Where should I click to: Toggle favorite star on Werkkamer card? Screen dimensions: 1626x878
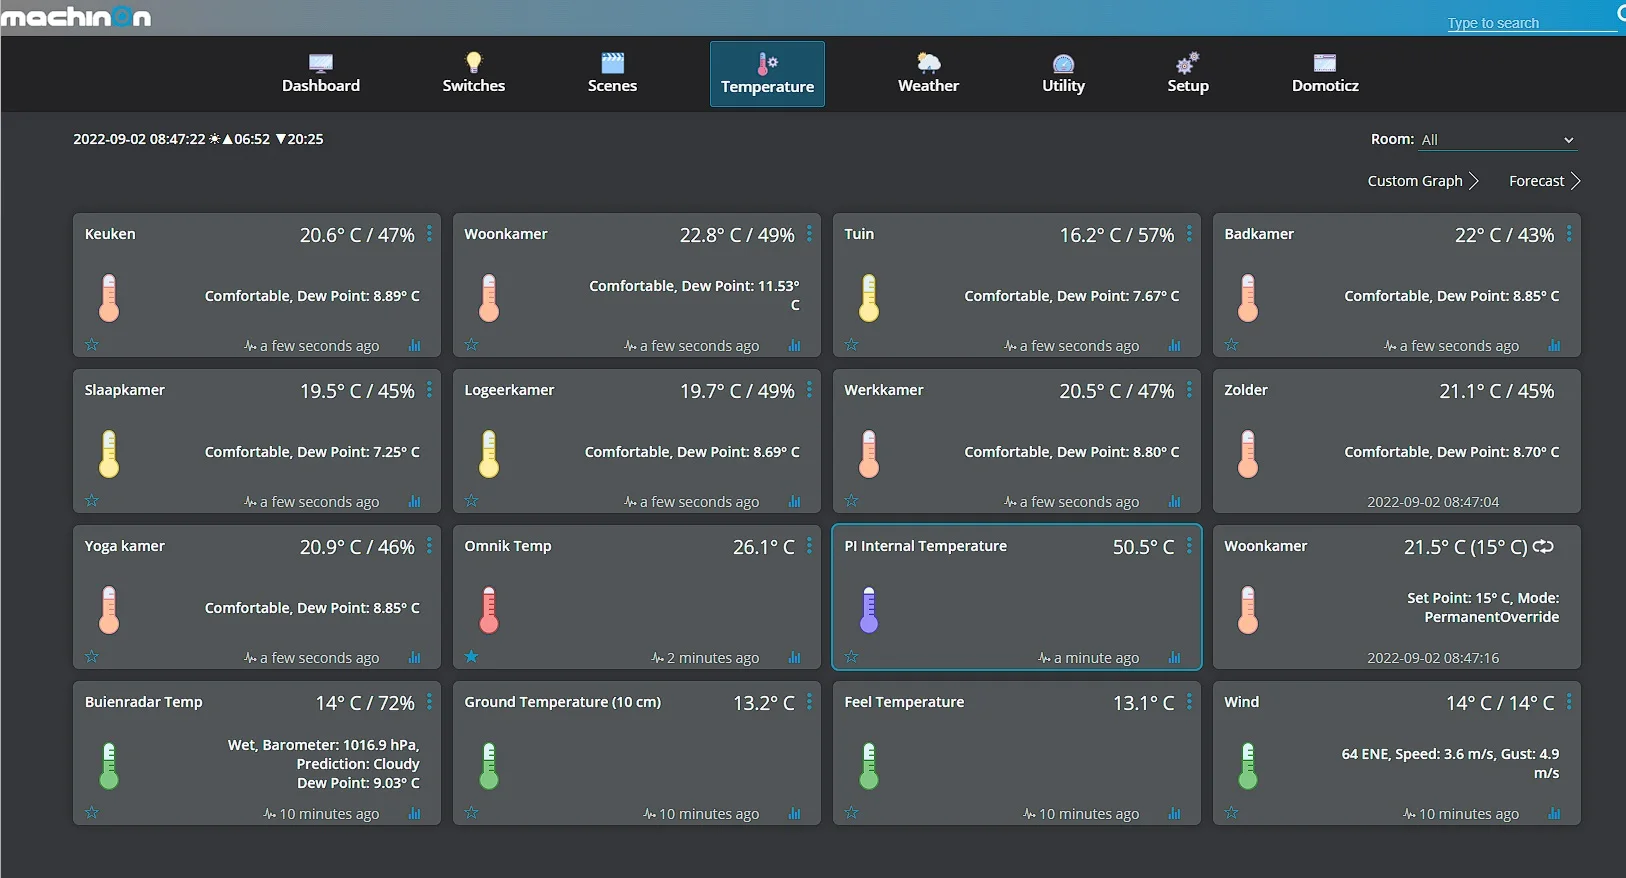click(x=852, y=501)
